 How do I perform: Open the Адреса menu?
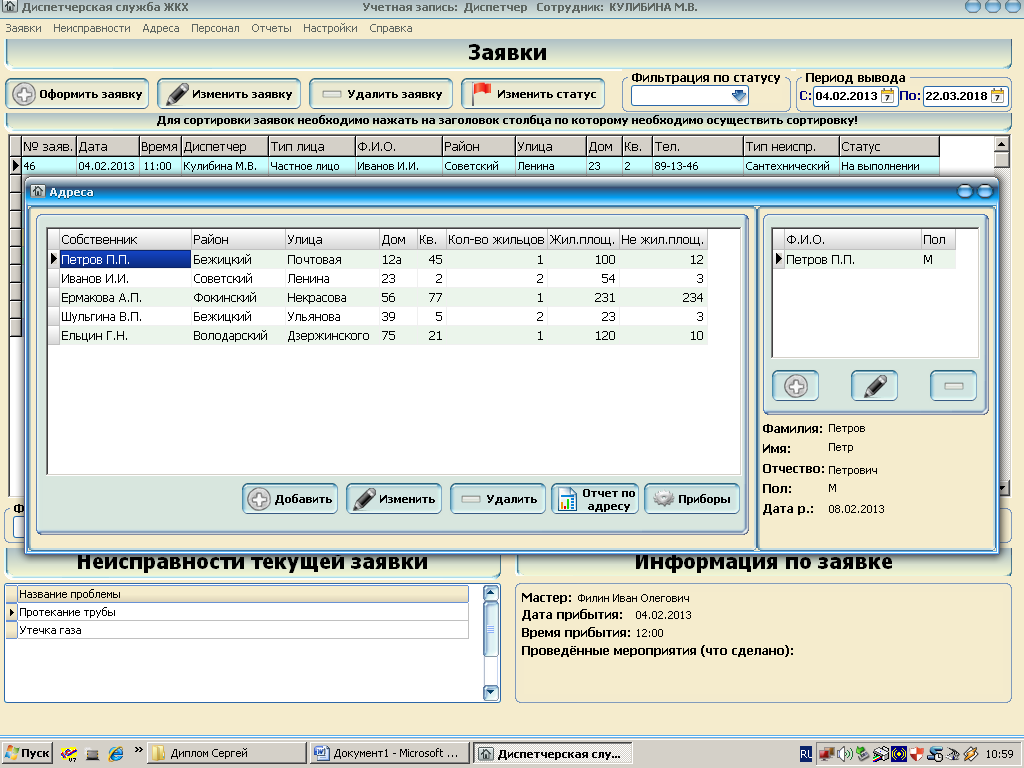tap(161, 28)
